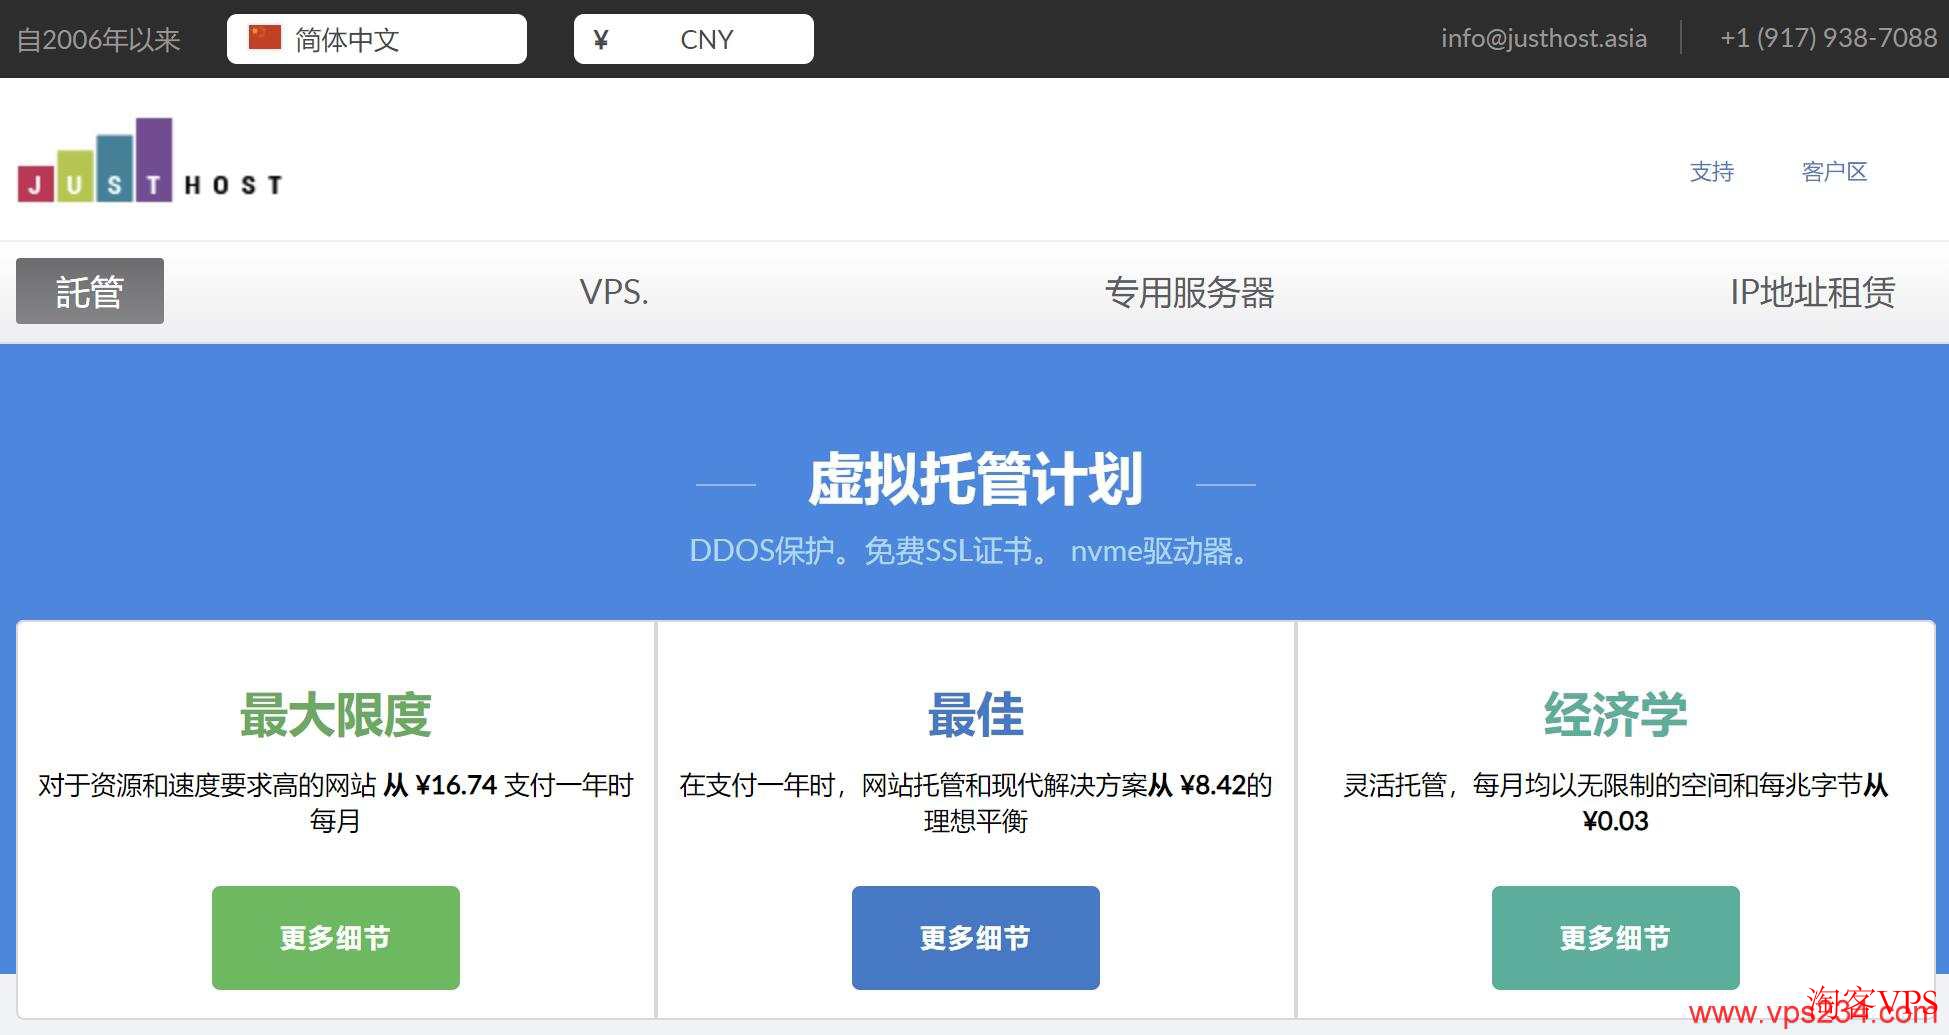Click the China flag icon
The height and width of the screenshot is (1035, 1949).
(265, 38)
